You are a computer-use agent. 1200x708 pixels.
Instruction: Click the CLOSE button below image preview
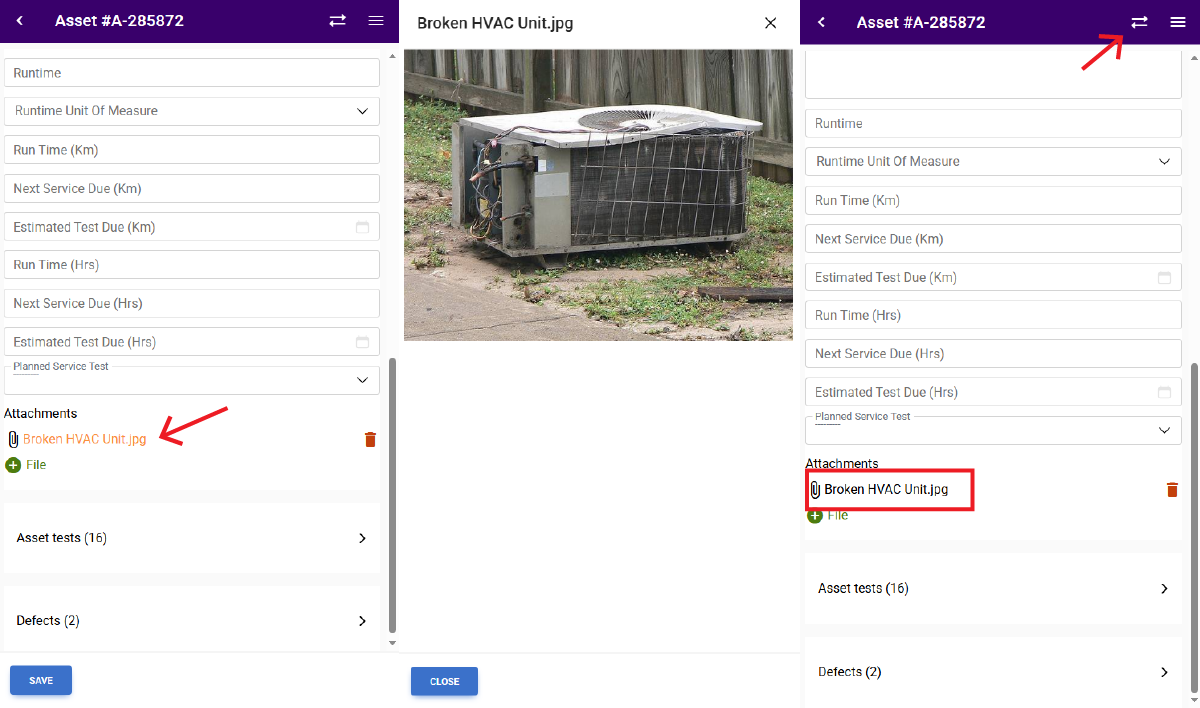(444, 681)
